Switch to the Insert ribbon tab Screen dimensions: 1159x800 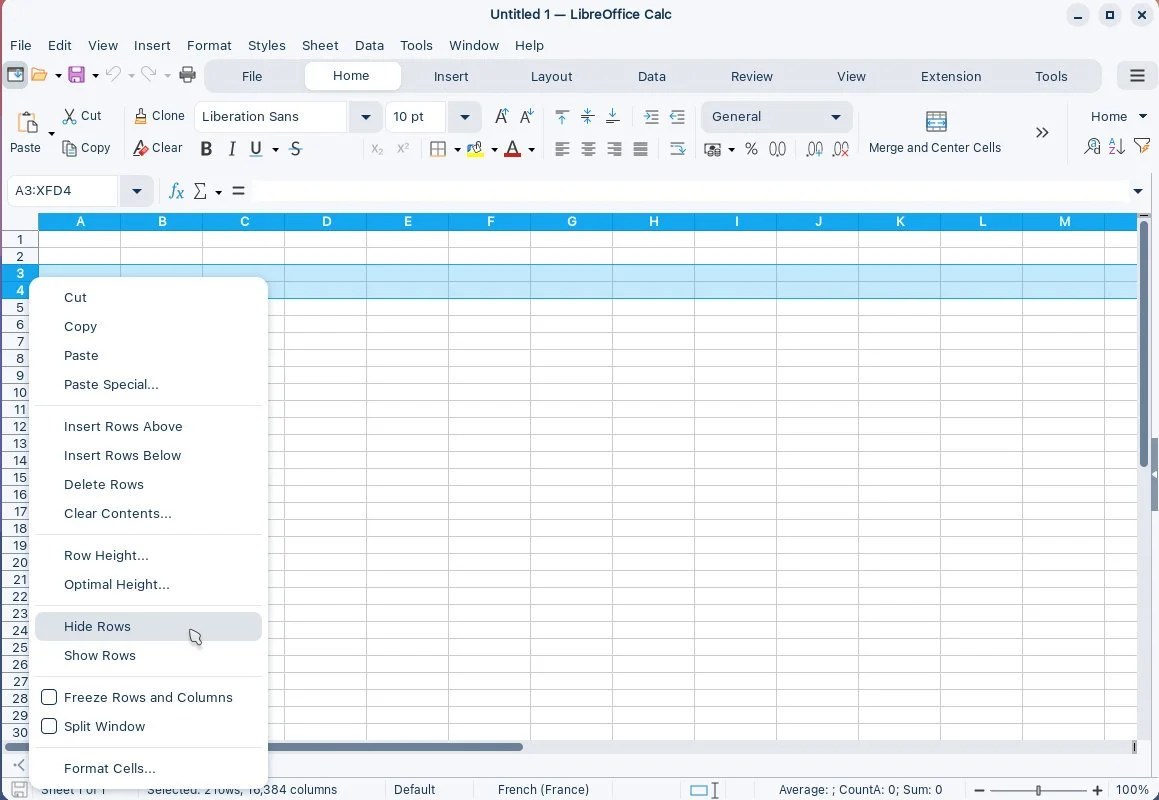pos(450,76)
